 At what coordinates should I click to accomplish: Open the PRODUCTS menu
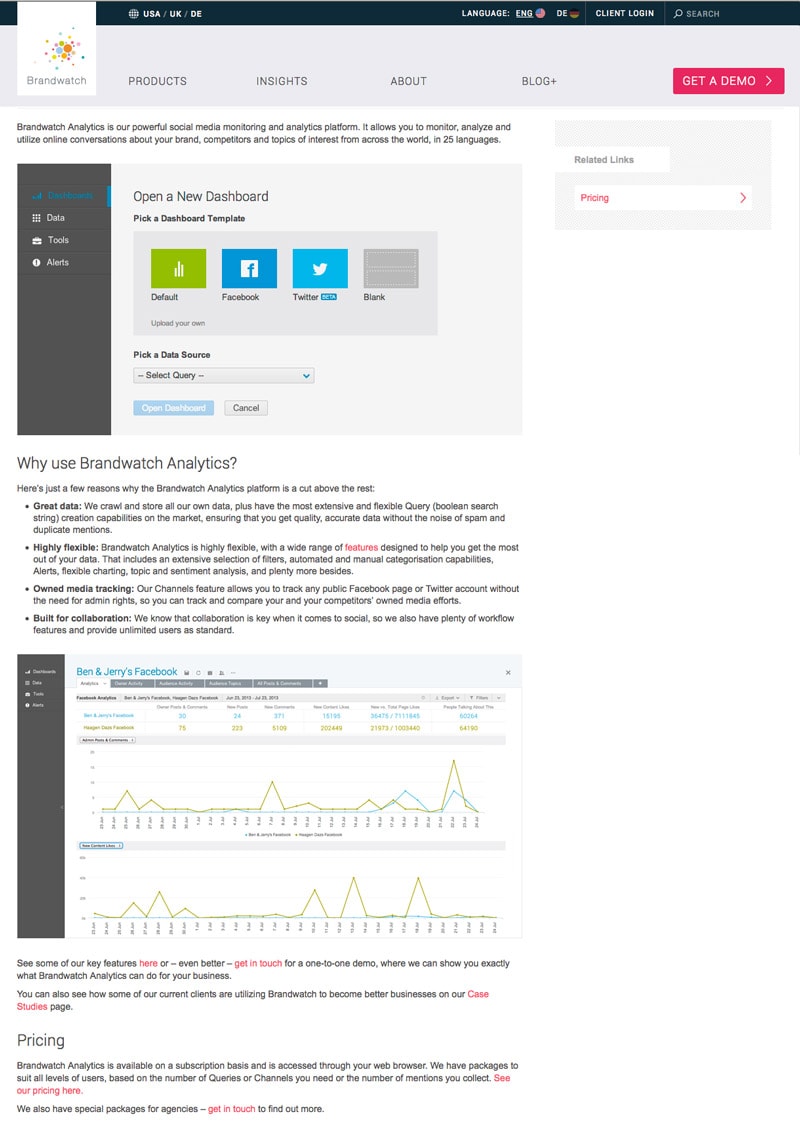click(x=157, y=81)
